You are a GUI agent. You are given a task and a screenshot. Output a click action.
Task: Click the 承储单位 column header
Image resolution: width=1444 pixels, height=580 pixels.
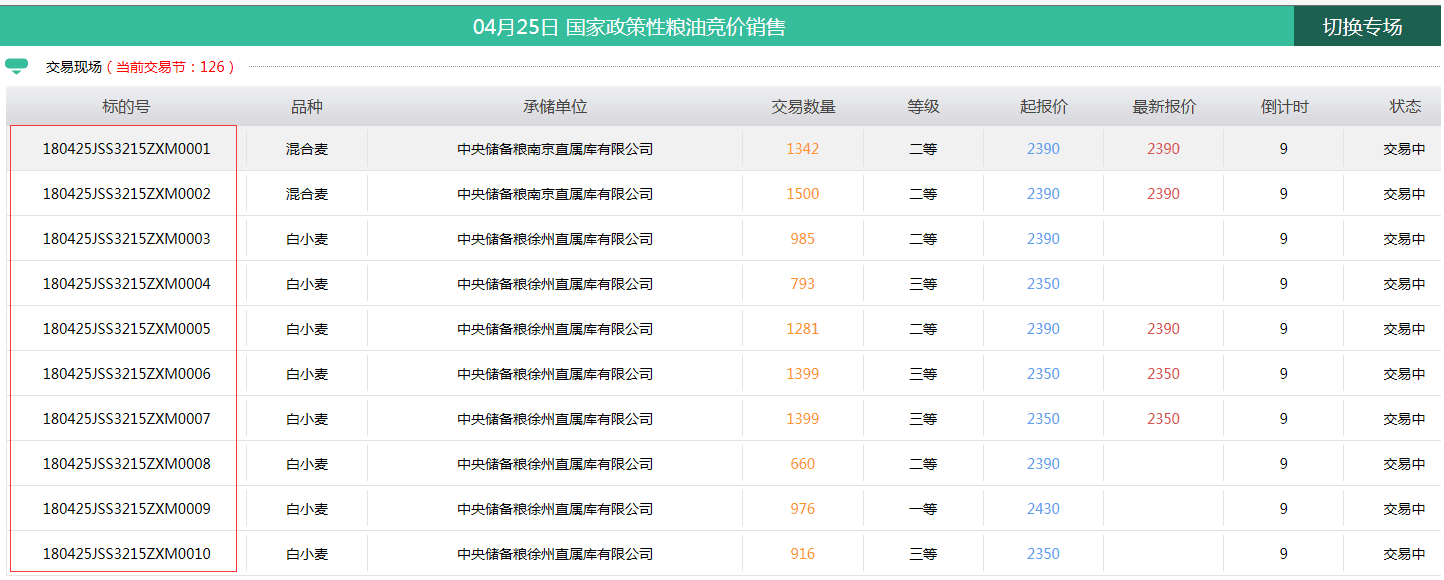pyautogui.click(x=555, y=107)
